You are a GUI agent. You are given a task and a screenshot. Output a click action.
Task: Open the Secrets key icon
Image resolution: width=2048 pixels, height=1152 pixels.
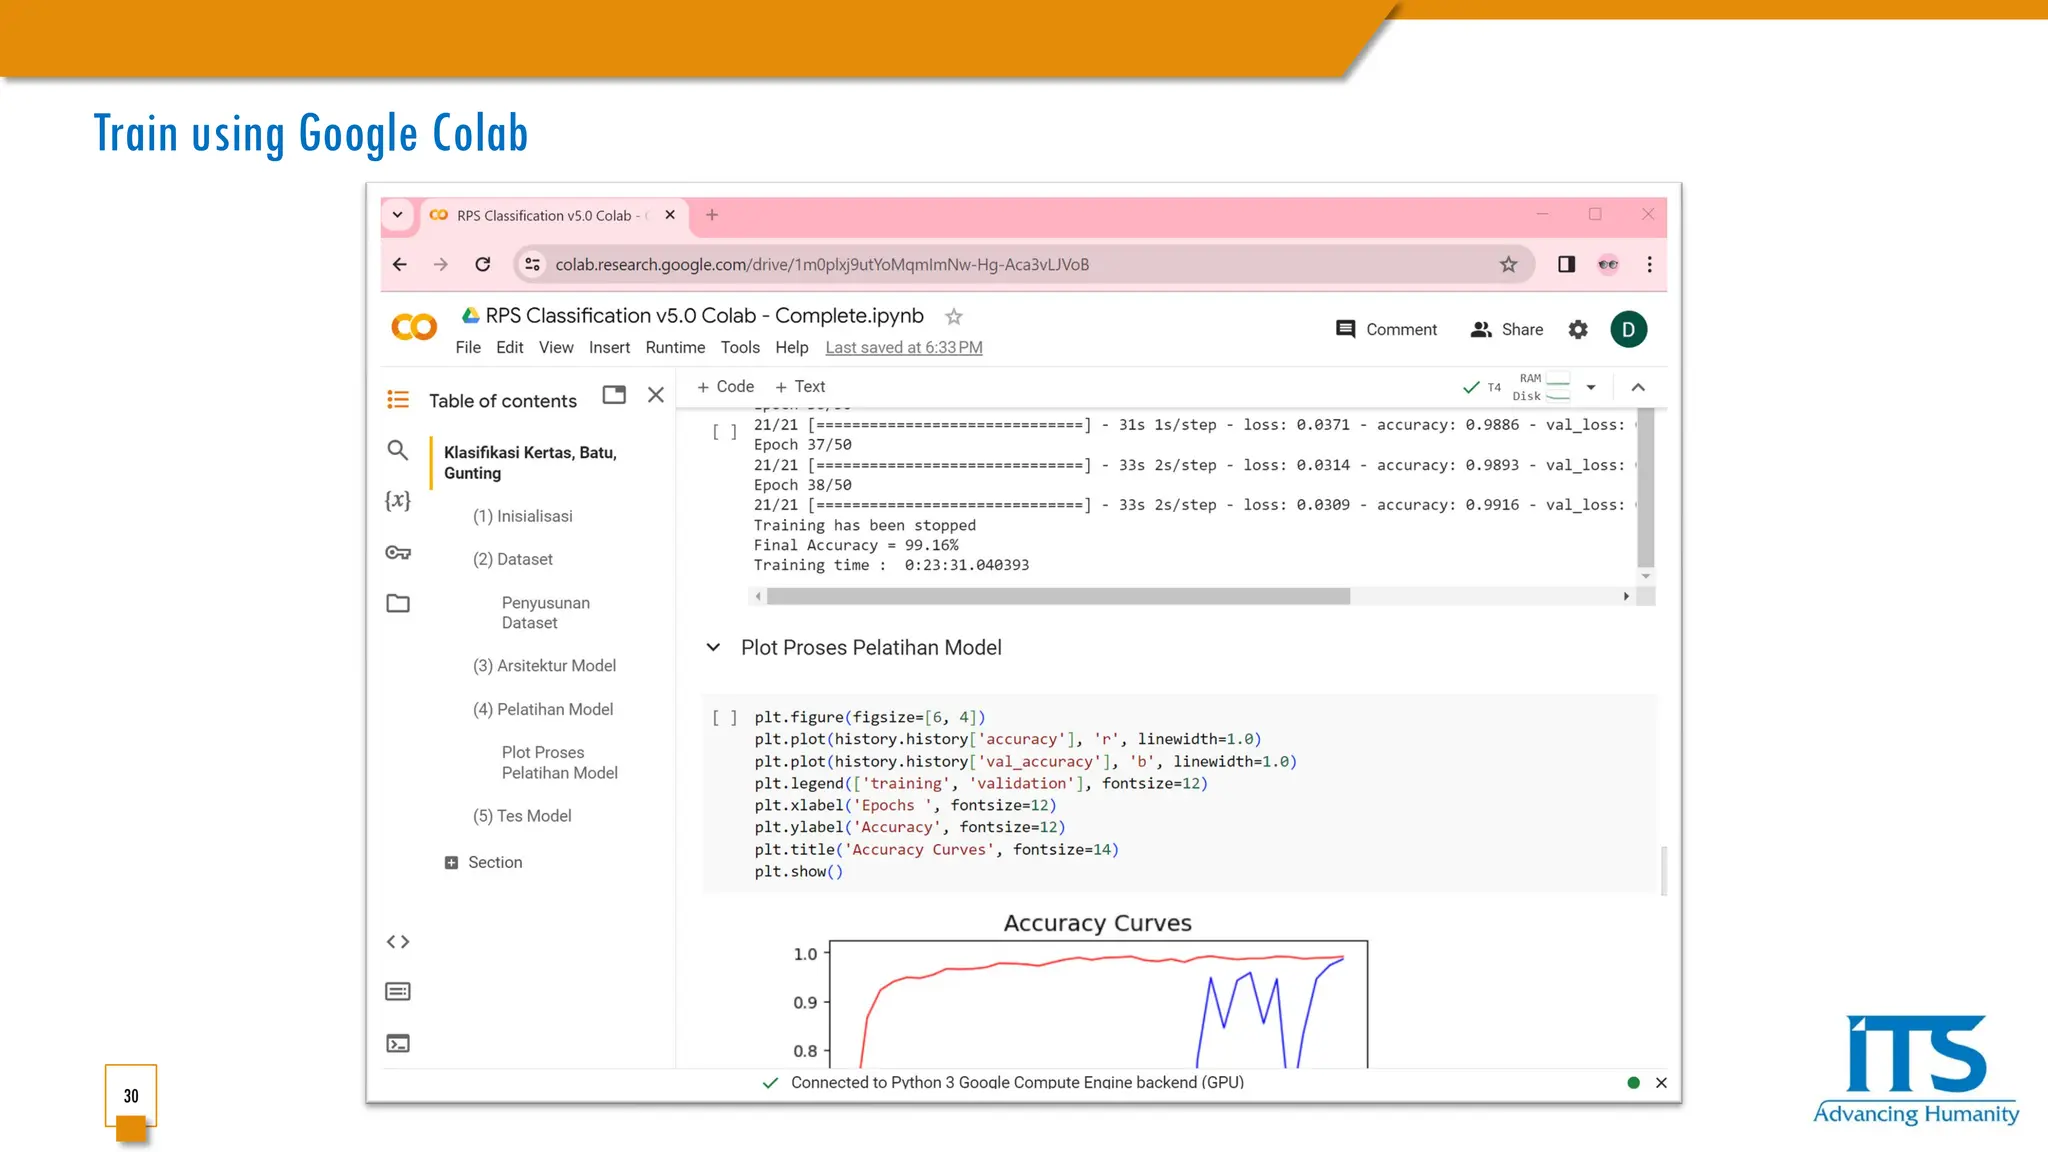[x=398, y=552]
